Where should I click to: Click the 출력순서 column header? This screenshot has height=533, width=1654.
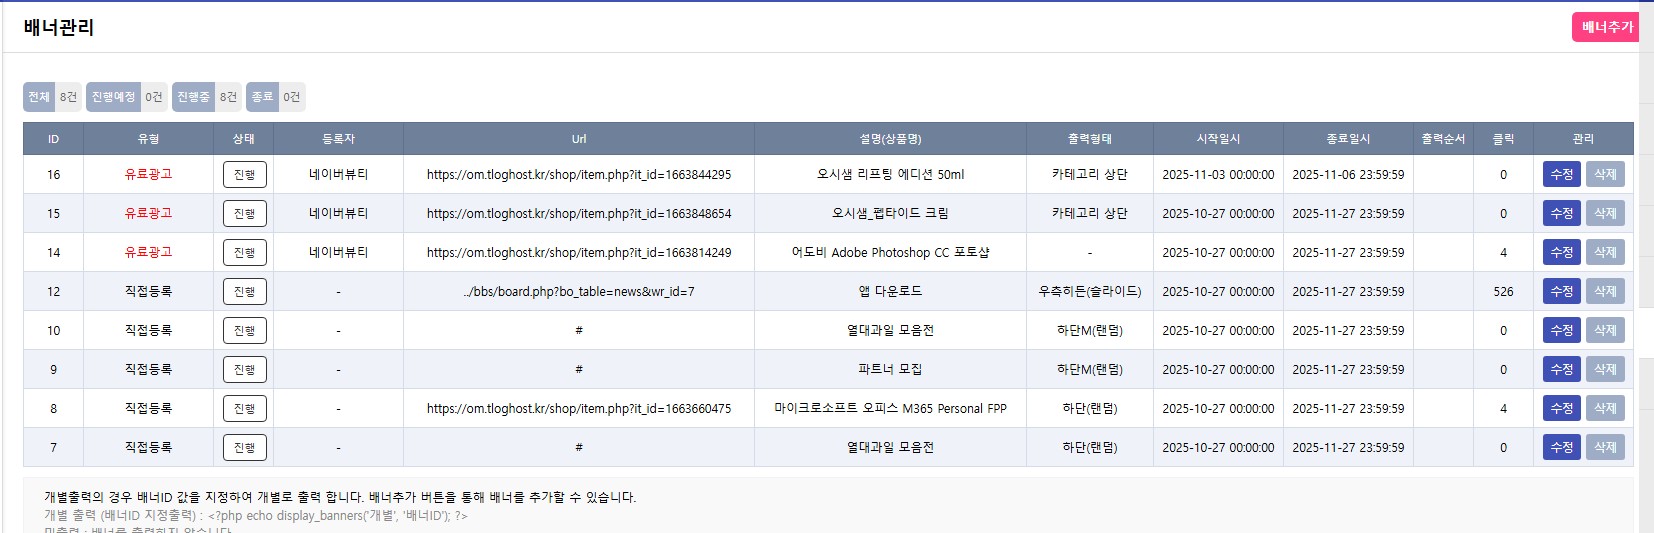point(1442,139)
